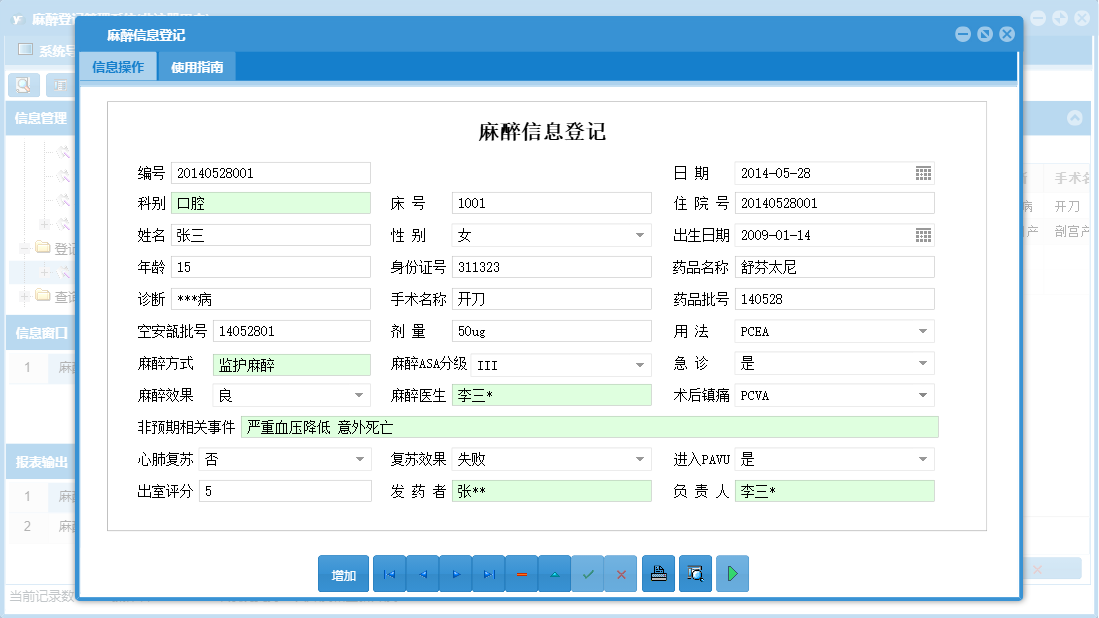The width and height of the screenshot is (1099, 618).
Task: Open the 麻醉ASA分级 dropdown
Action: [x=642, y=363]
